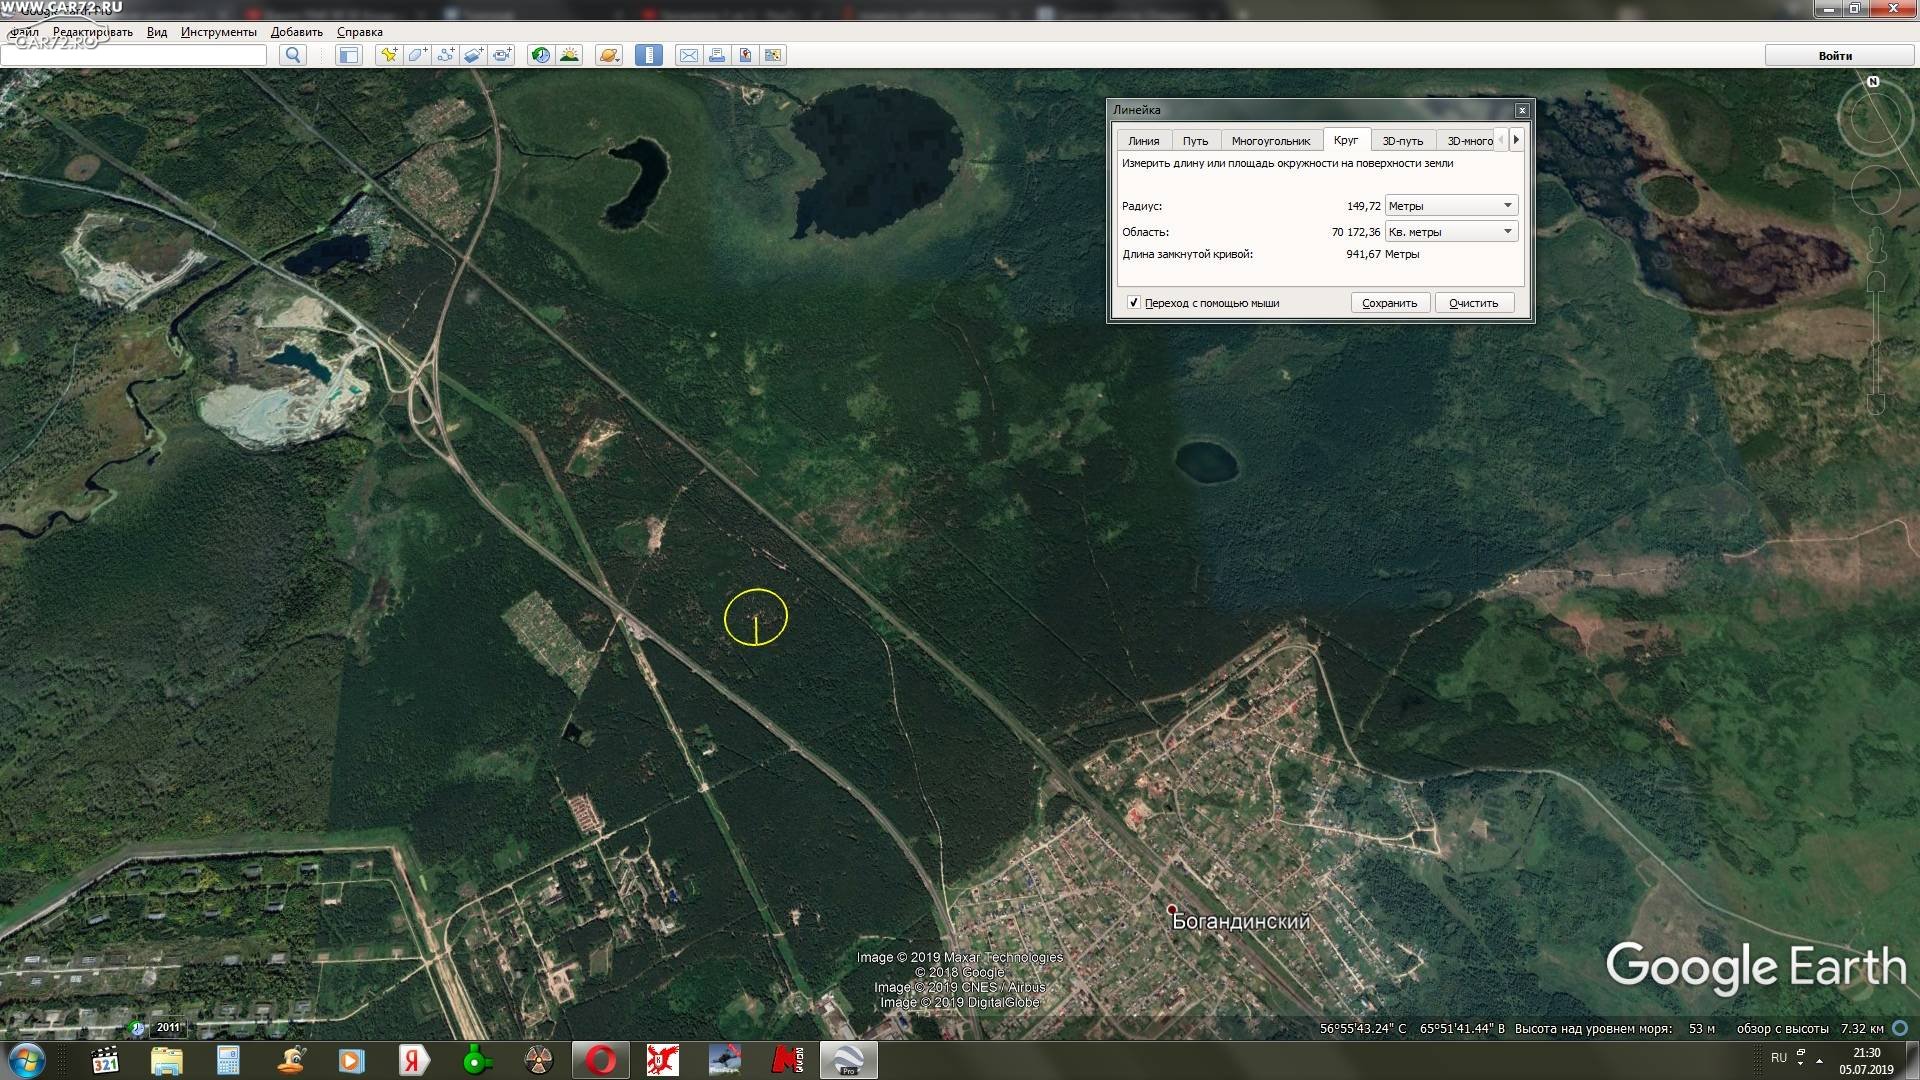Add an image overlay from toolbar
The height and width of the screenshot is (1080, 1920).
tap(473, 55)
